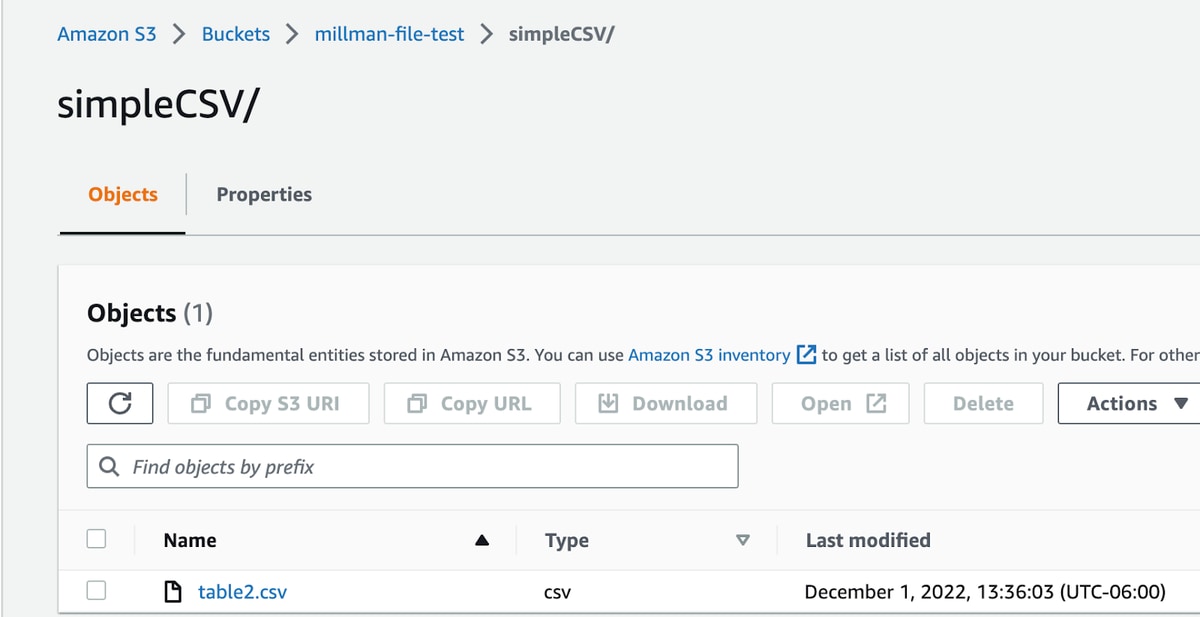Click the copy icon on Copy S3 URI
The height and width of the screenshot is (617, 1200).
202,403
